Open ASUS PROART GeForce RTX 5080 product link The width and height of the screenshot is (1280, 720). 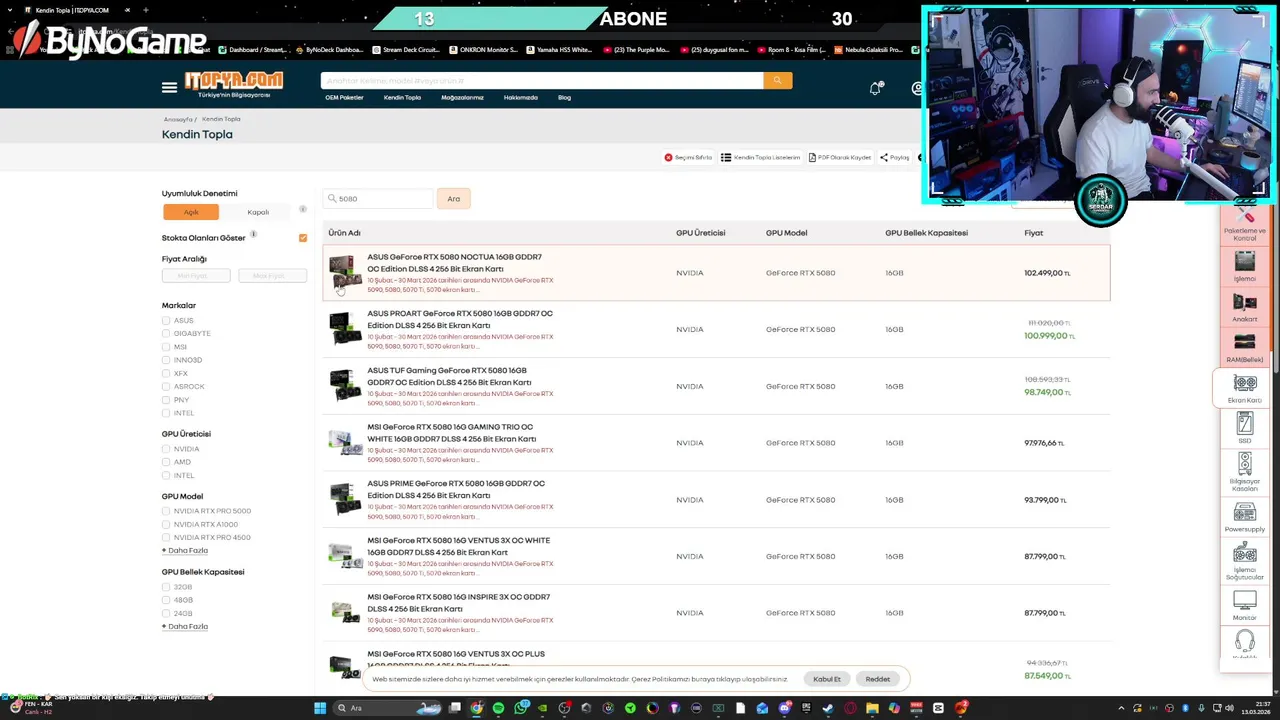[459, 319]
